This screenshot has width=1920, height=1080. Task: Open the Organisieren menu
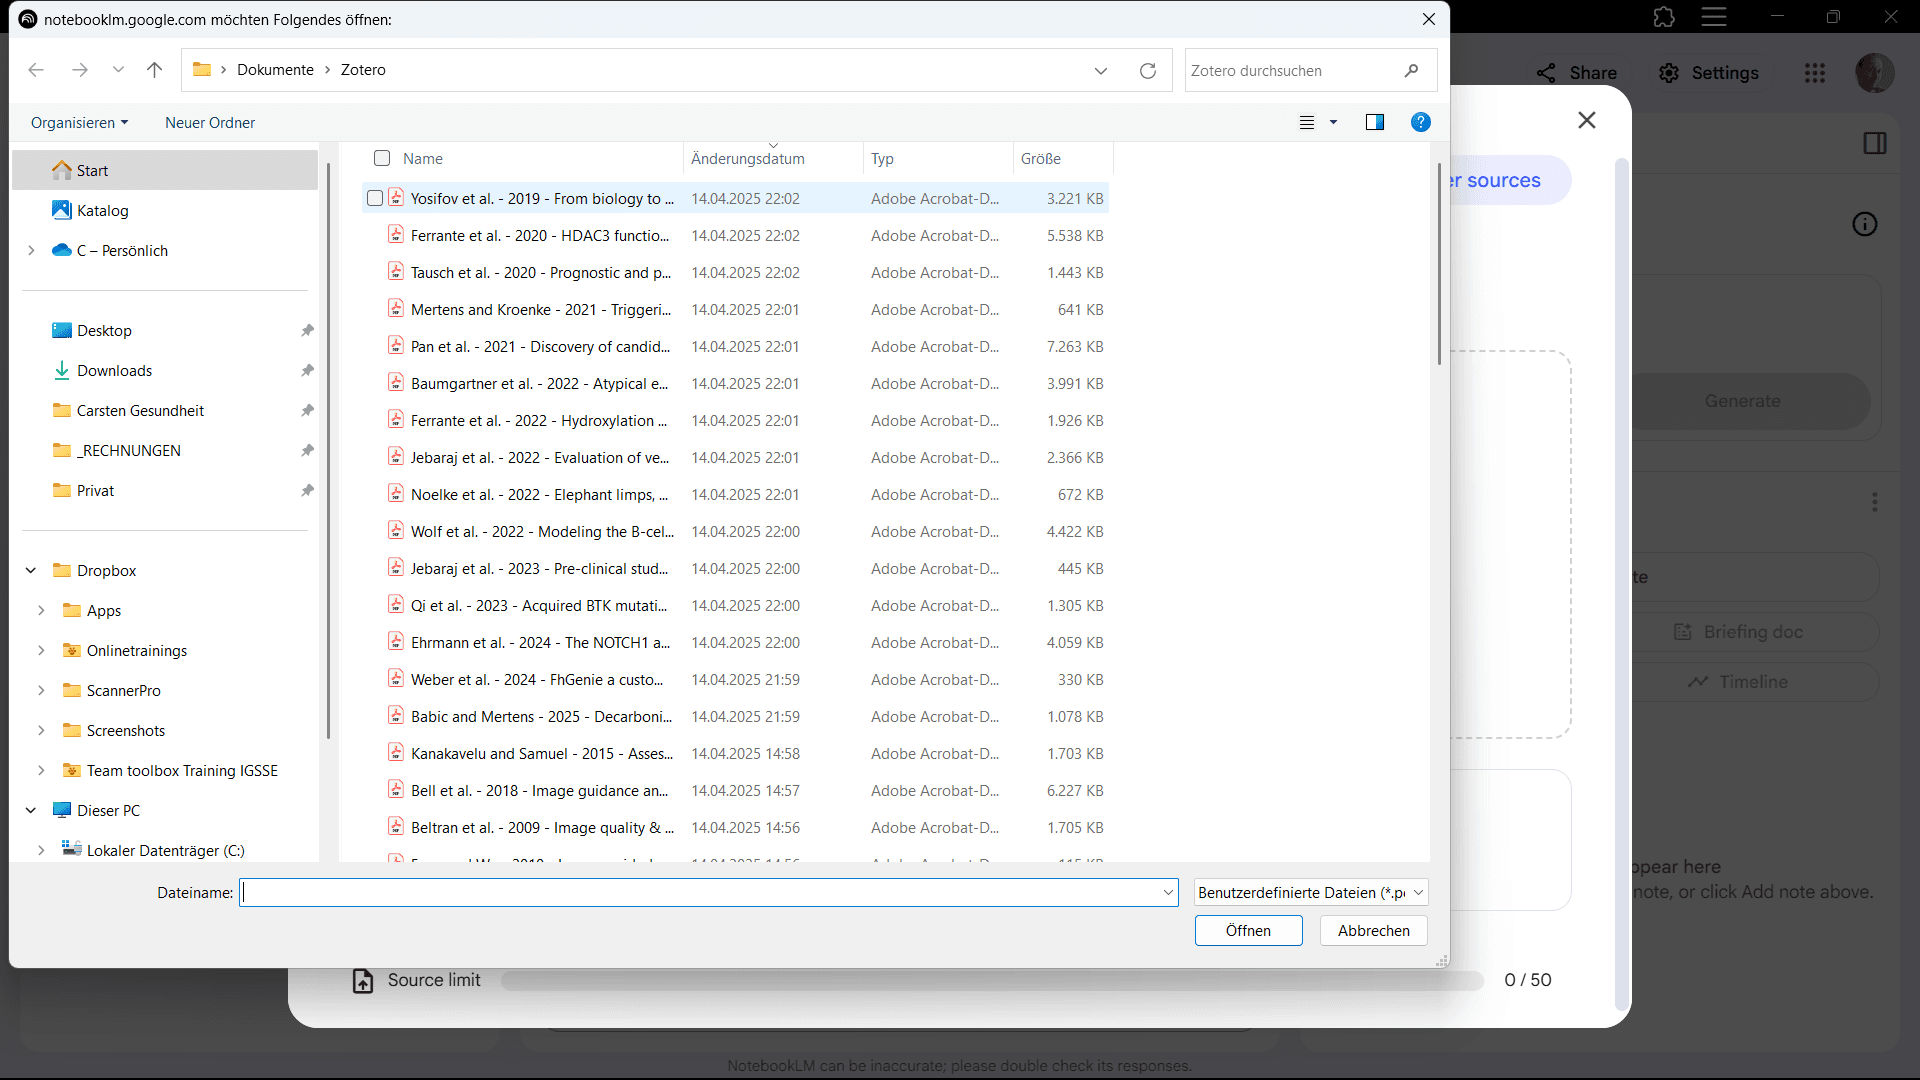pyautogui.click(x=80, y=123)
